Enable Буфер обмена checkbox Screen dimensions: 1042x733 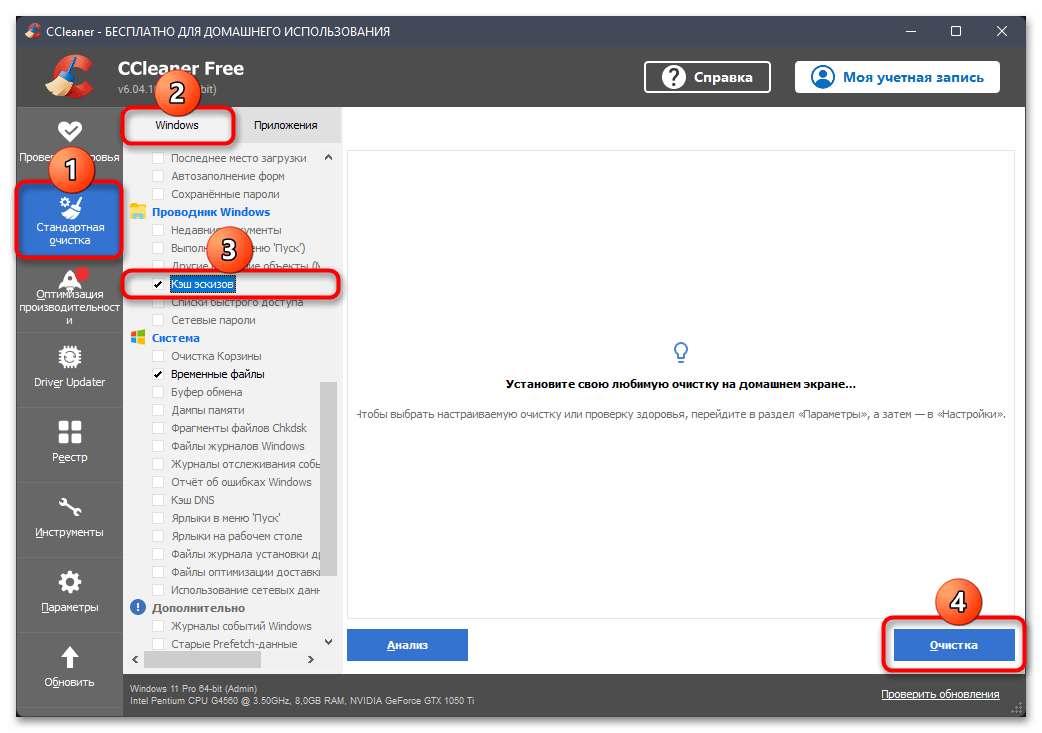(x=158, y=391)
